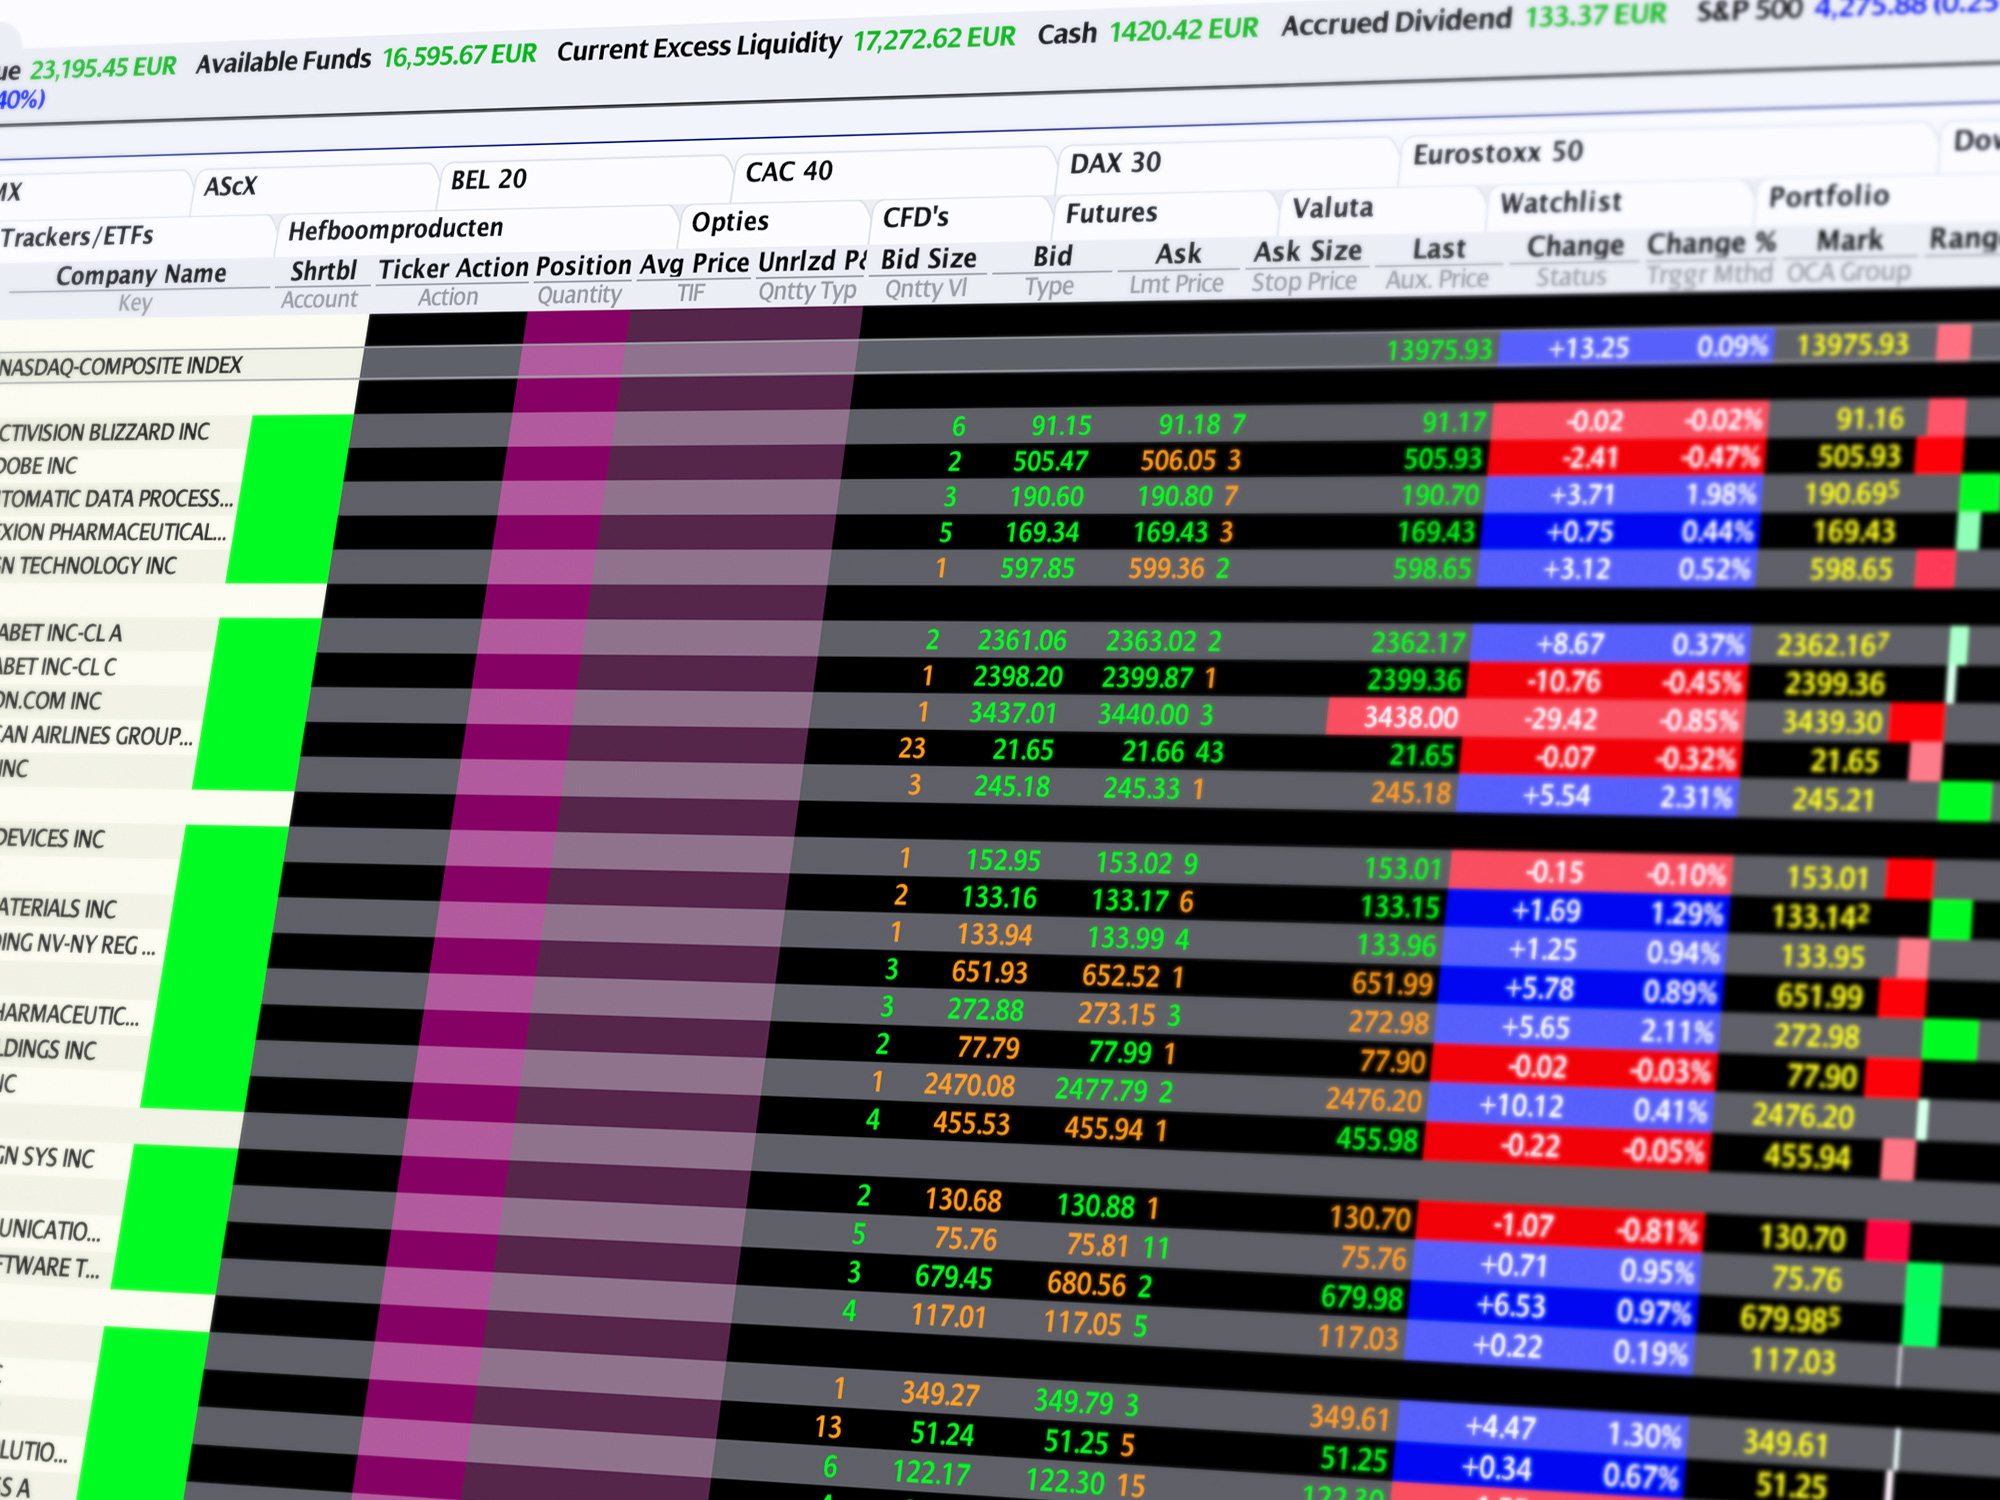
Task: Sort by the Ask column header
Action: (1178, 254)
